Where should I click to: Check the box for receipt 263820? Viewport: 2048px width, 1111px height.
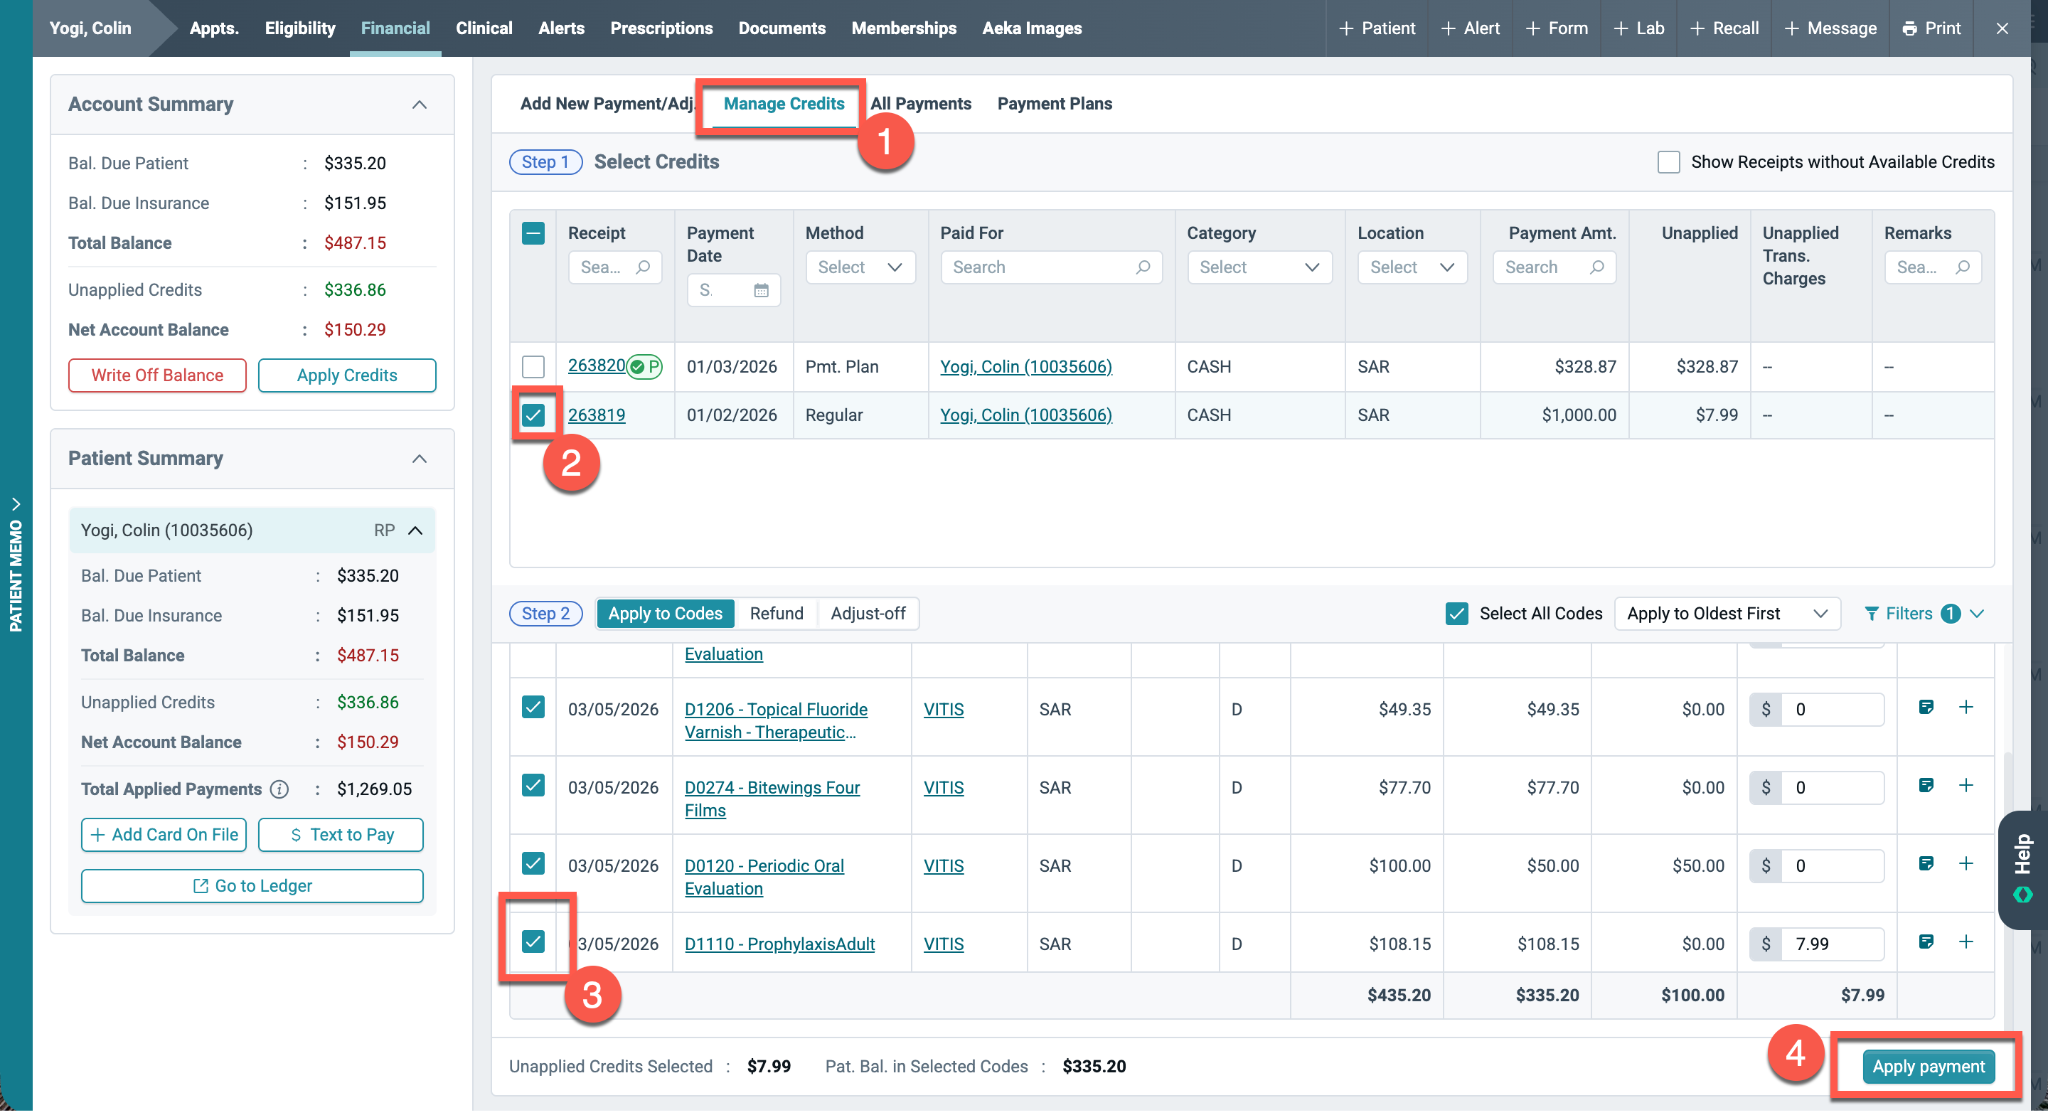tap(534, 366)
